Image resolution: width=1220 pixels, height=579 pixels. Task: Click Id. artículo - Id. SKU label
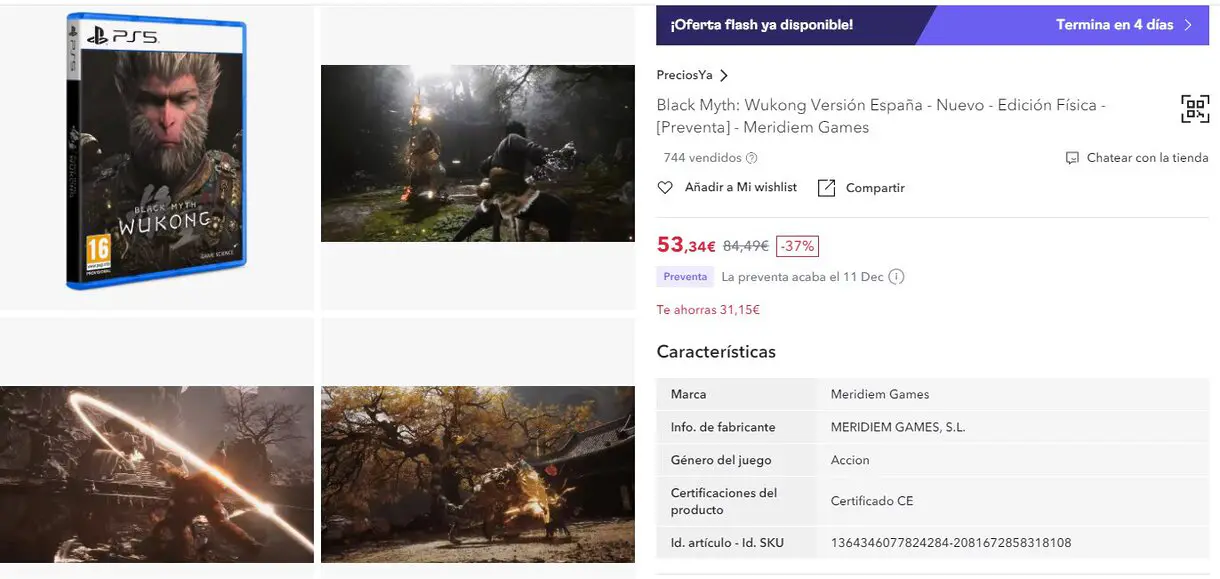click(x=727, y=543)
